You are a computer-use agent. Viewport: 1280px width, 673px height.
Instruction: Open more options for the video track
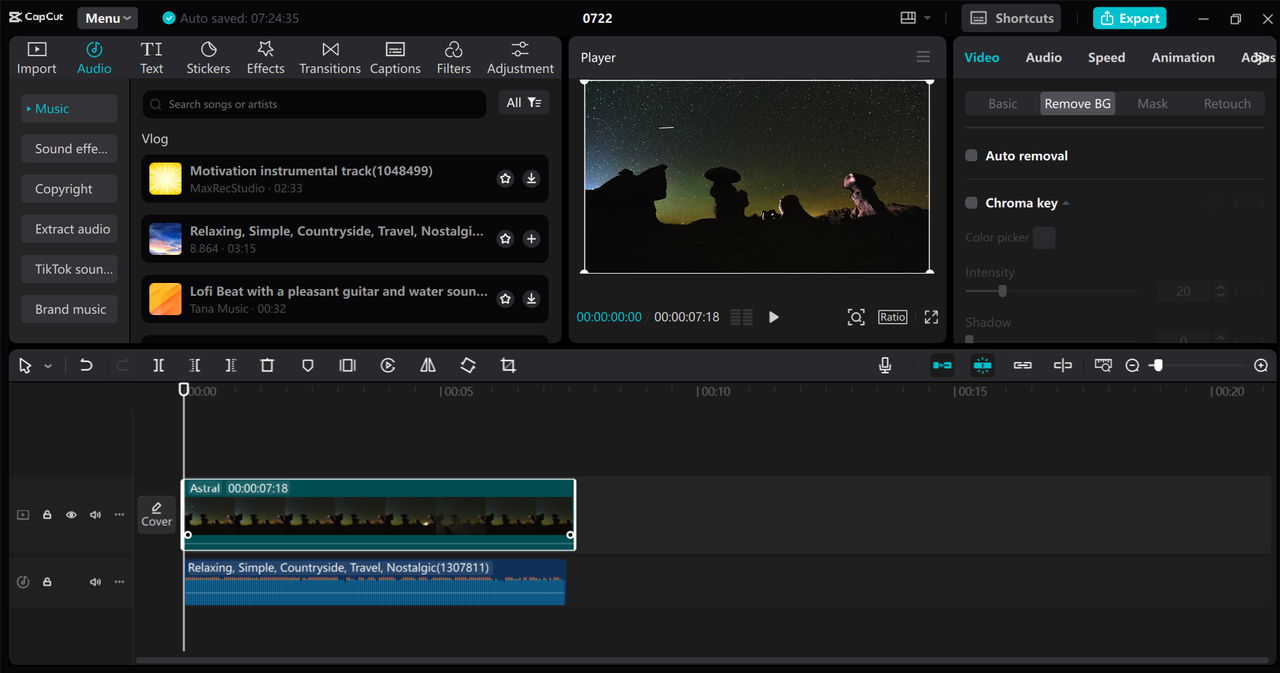pyautogui.click(x=119, y=515)
